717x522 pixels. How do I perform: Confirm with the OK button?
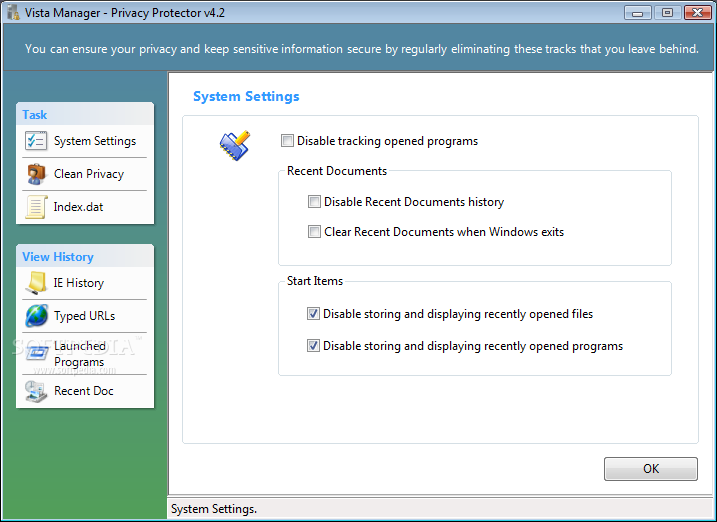651,469
